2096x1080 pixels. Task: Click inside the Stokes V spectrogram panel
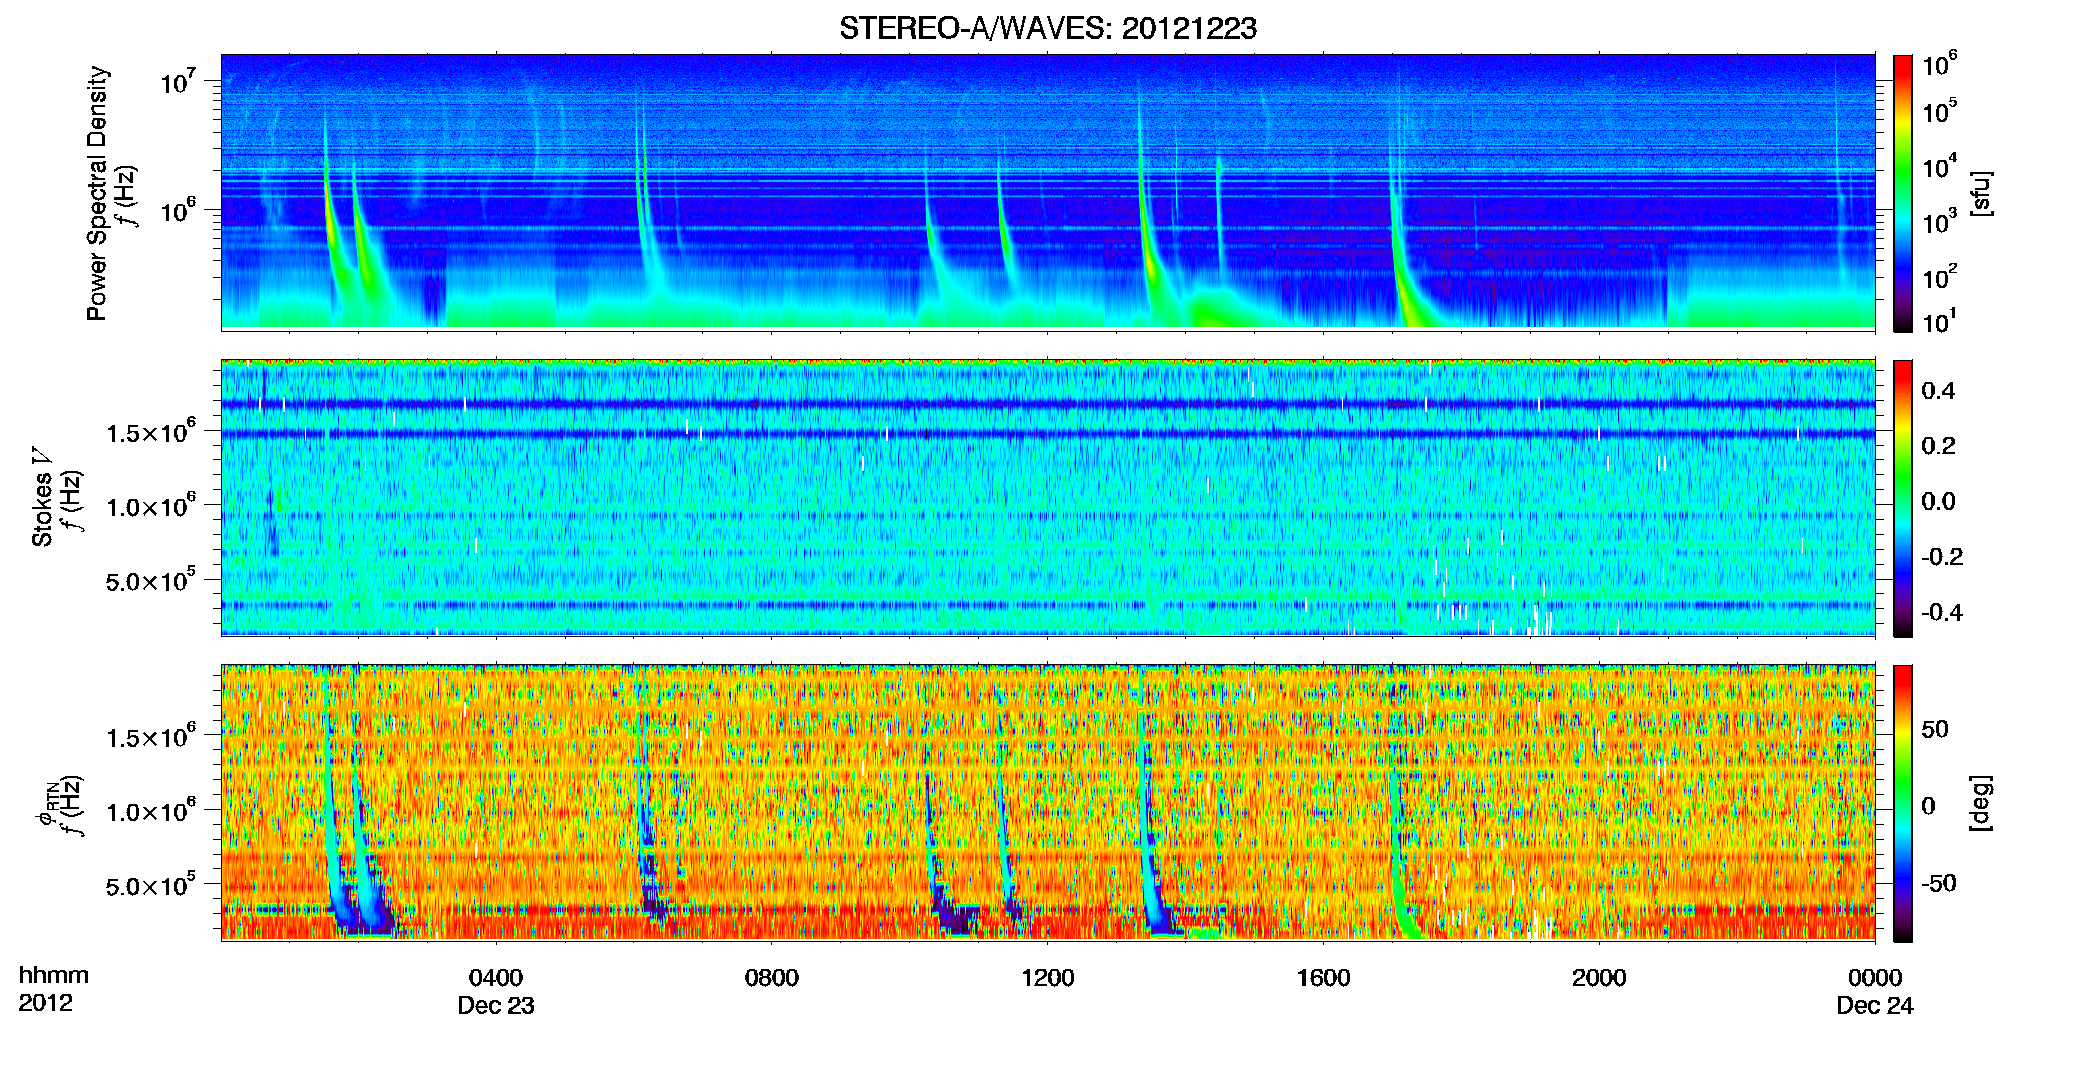[1047, 498]
